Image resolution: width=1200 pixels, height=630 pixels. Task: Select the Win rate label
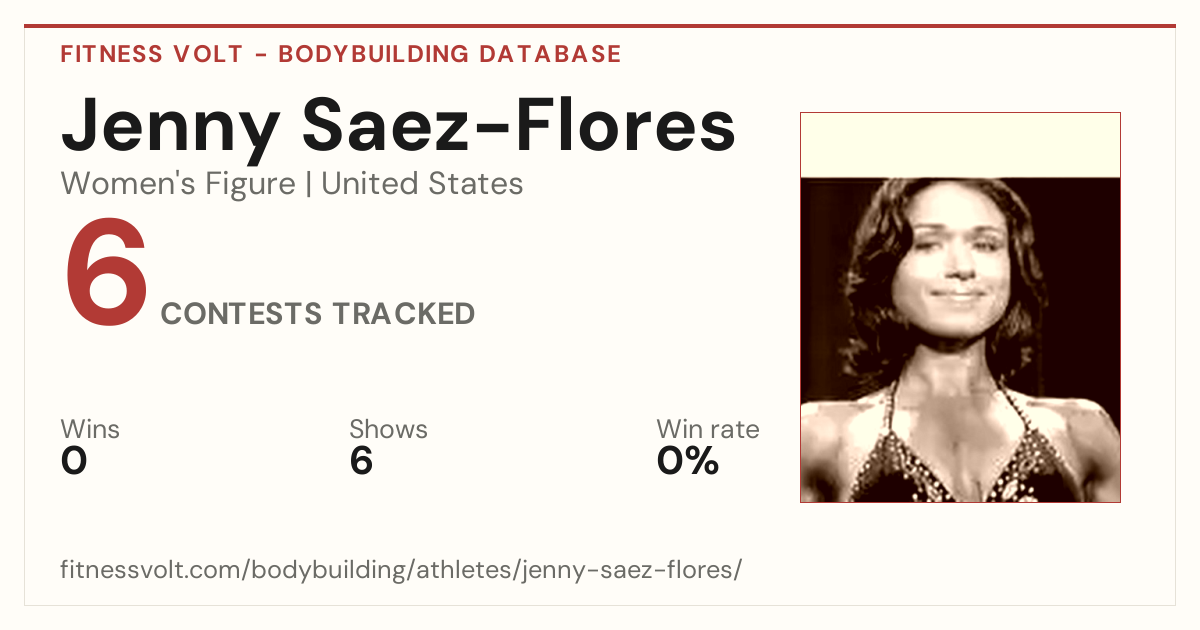pos(708,429)
